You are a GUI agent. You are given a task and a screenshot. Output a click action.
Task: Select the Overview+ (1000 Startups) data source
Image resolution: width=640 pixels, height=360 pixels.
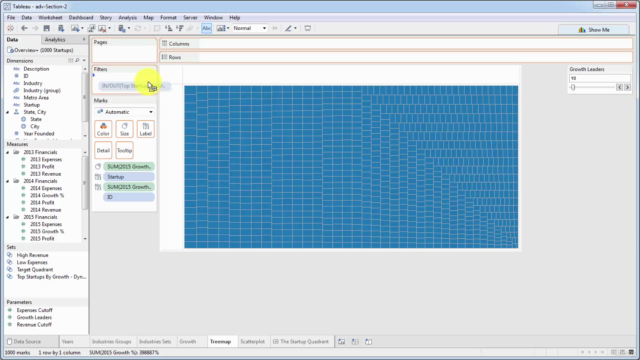pos(40,50)
